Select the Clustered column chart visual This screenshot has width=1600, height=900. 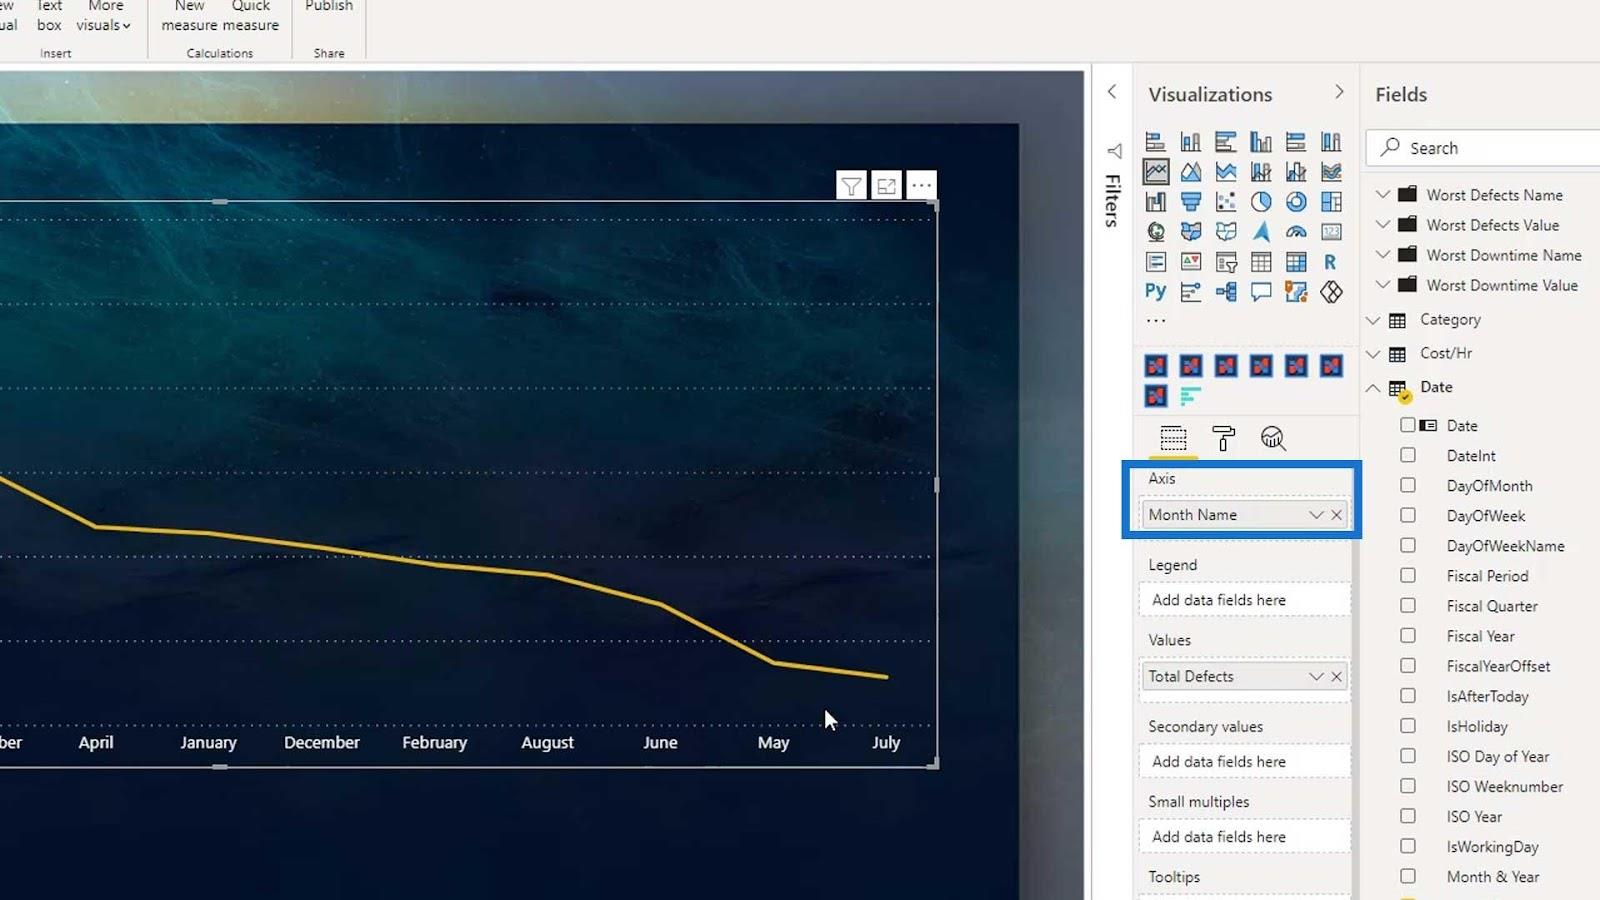[1261, 142]
